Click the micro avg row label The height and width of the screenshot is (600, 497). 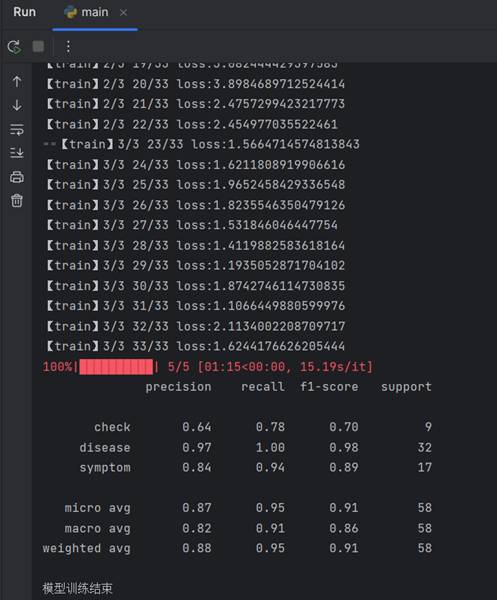pyautogui.click(x=97, y=508)
